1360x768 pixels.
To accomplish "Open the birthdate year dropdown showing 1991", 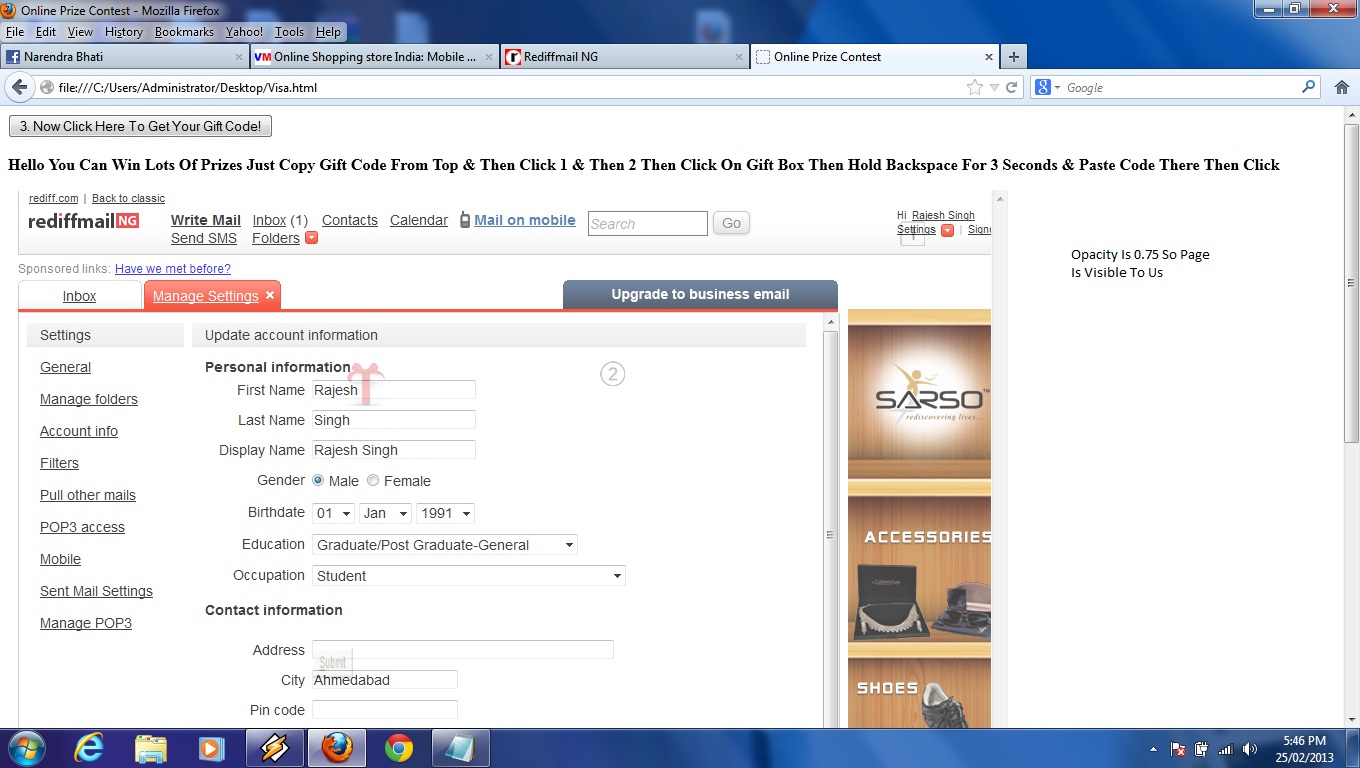I will [x=445, y=513].
